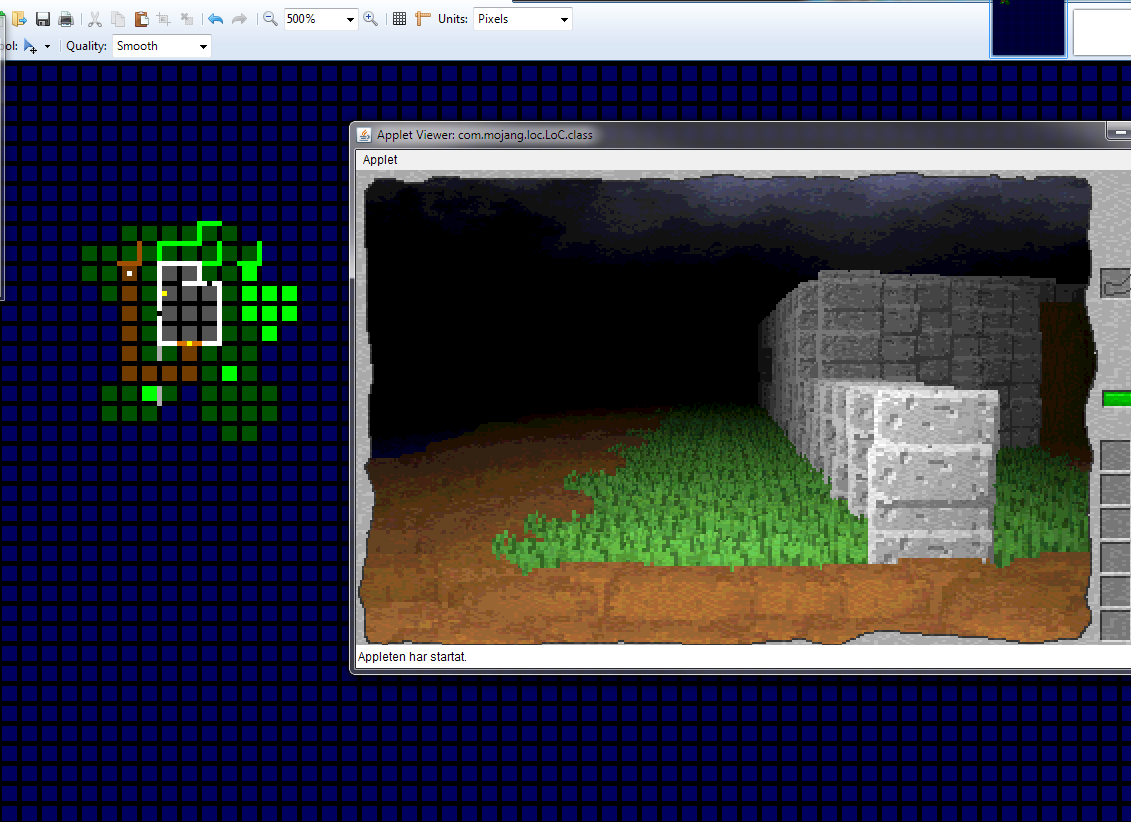Save the image with the floppy disk icon
This screenshot has width=1131, height=822.
(x=43, y=19)
